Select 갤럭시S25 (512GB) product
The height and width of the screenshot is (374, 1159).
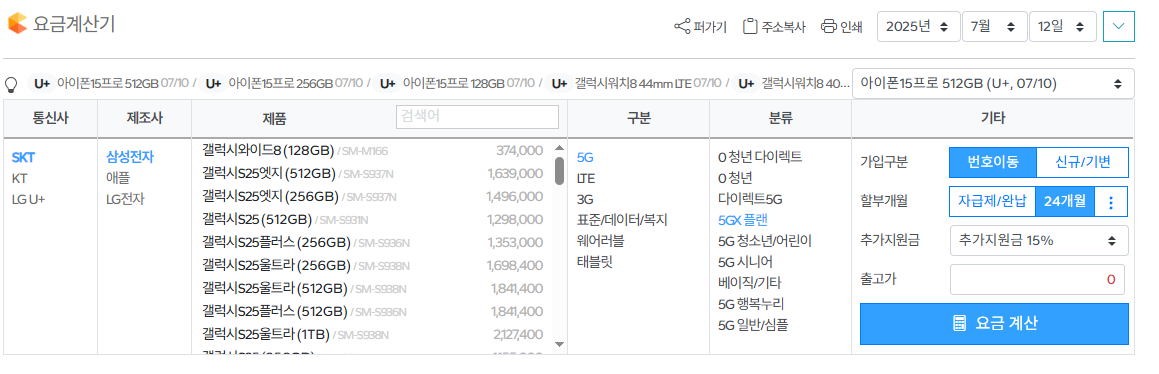click(373, 219)
